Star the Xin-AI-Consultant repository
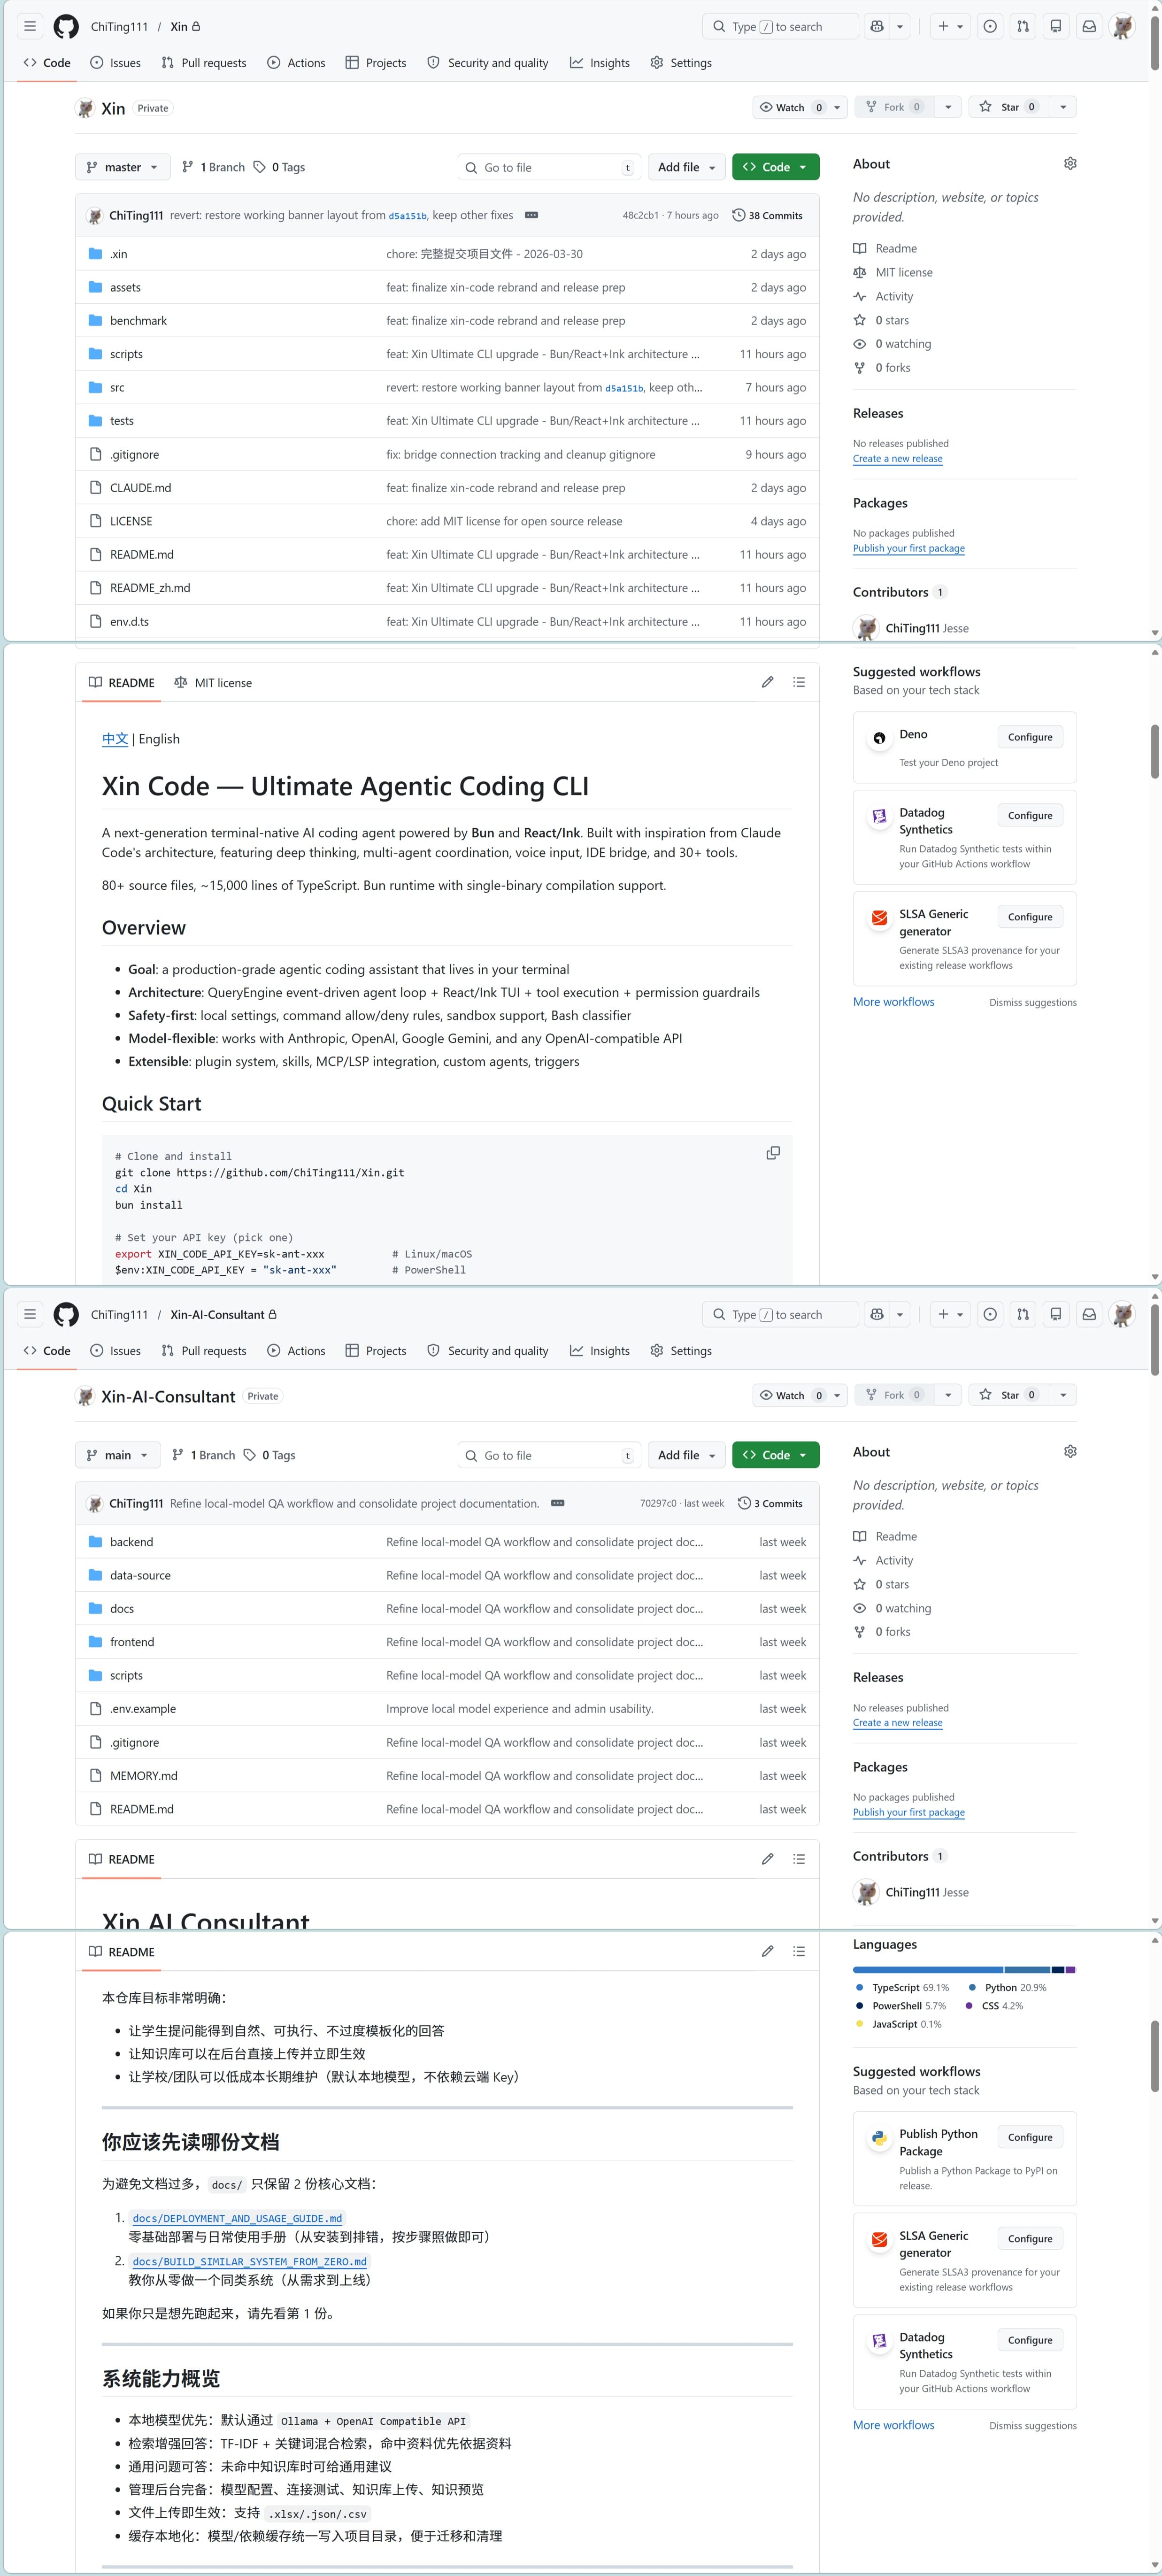This screenshot has width=1162, height=2576. 1009,1395
